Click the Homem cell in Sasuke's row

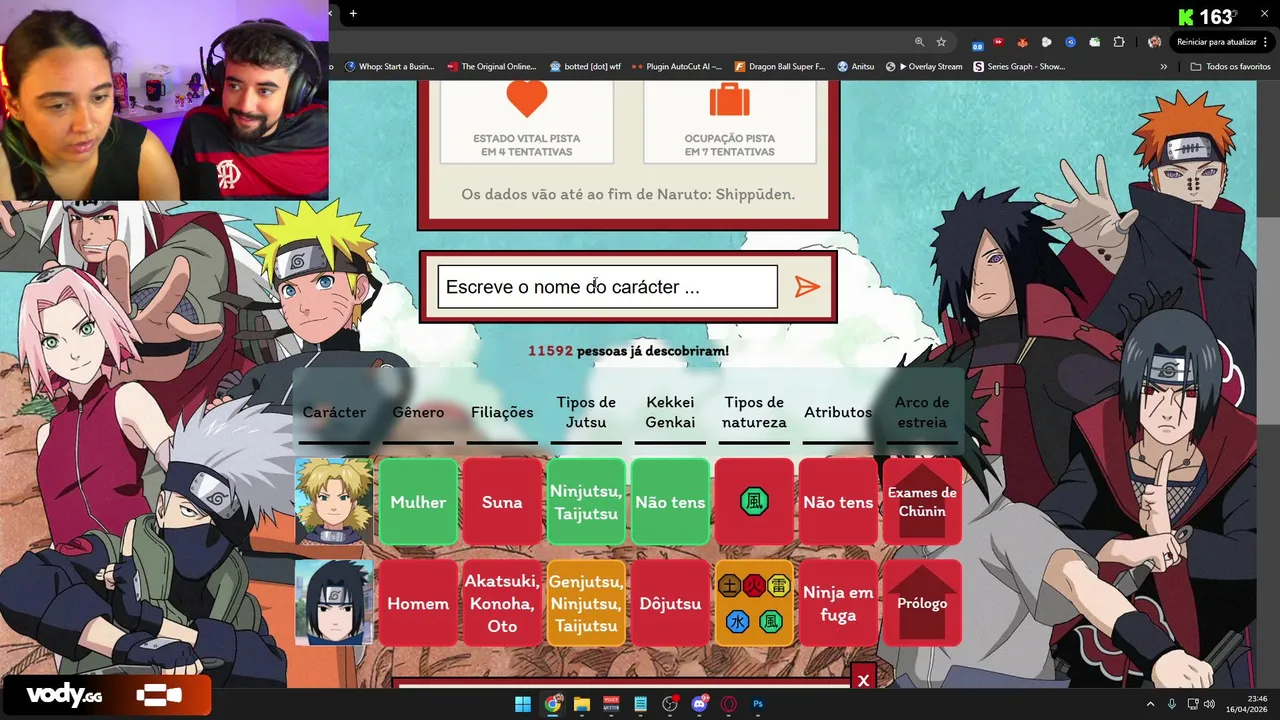click(x=418, y=603)
